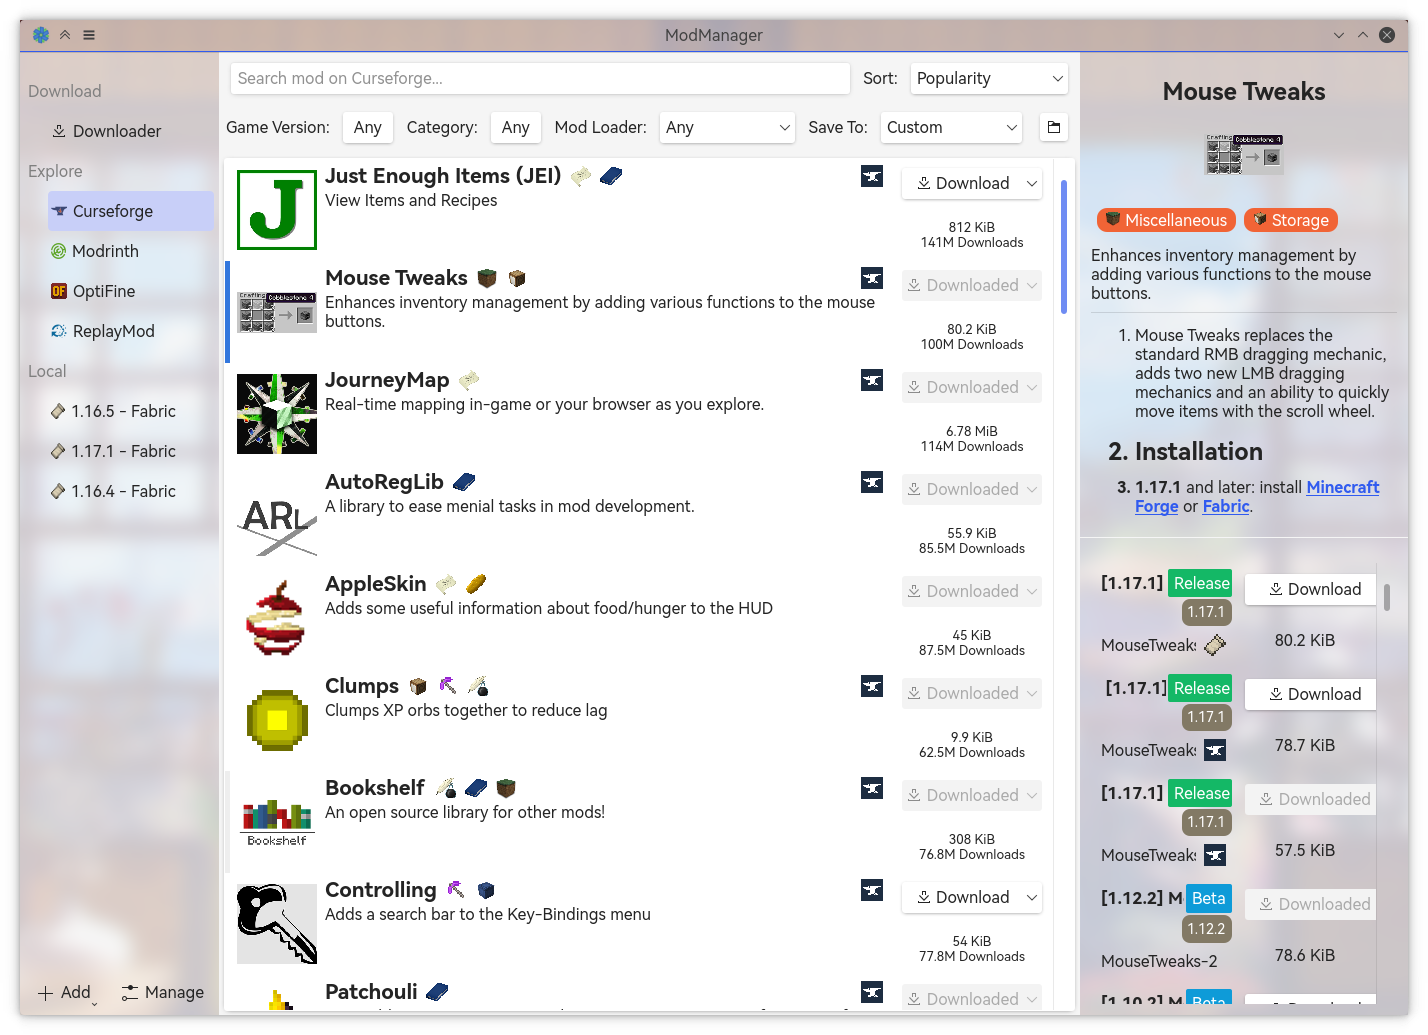Open the ModManager app icon menu
This screenshot has width=1428, height=1035.
(x=41, y=35)
